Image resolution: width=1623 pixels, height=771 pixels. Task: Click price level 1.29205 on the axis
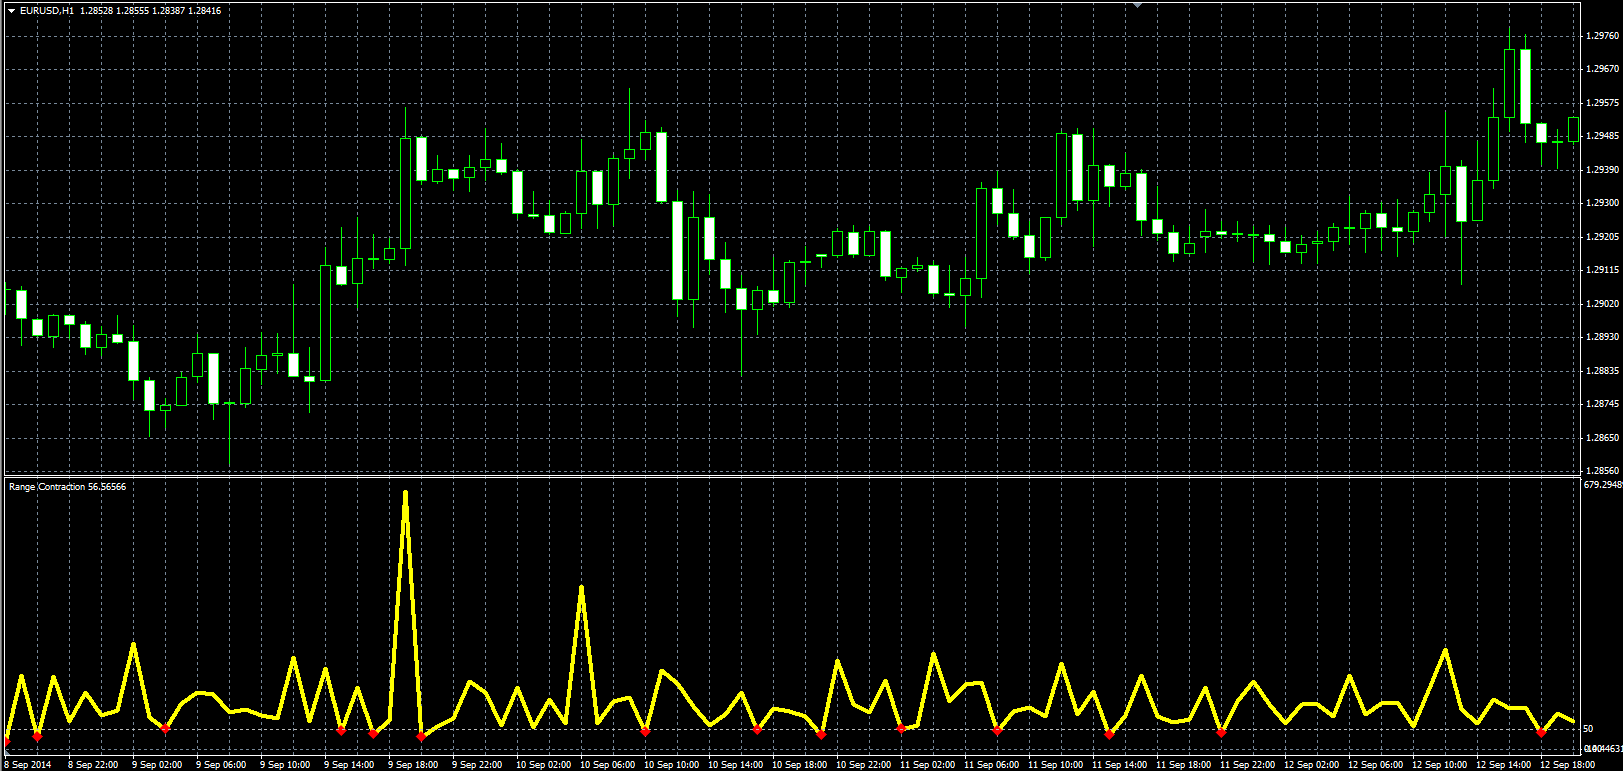point(1602,236)
